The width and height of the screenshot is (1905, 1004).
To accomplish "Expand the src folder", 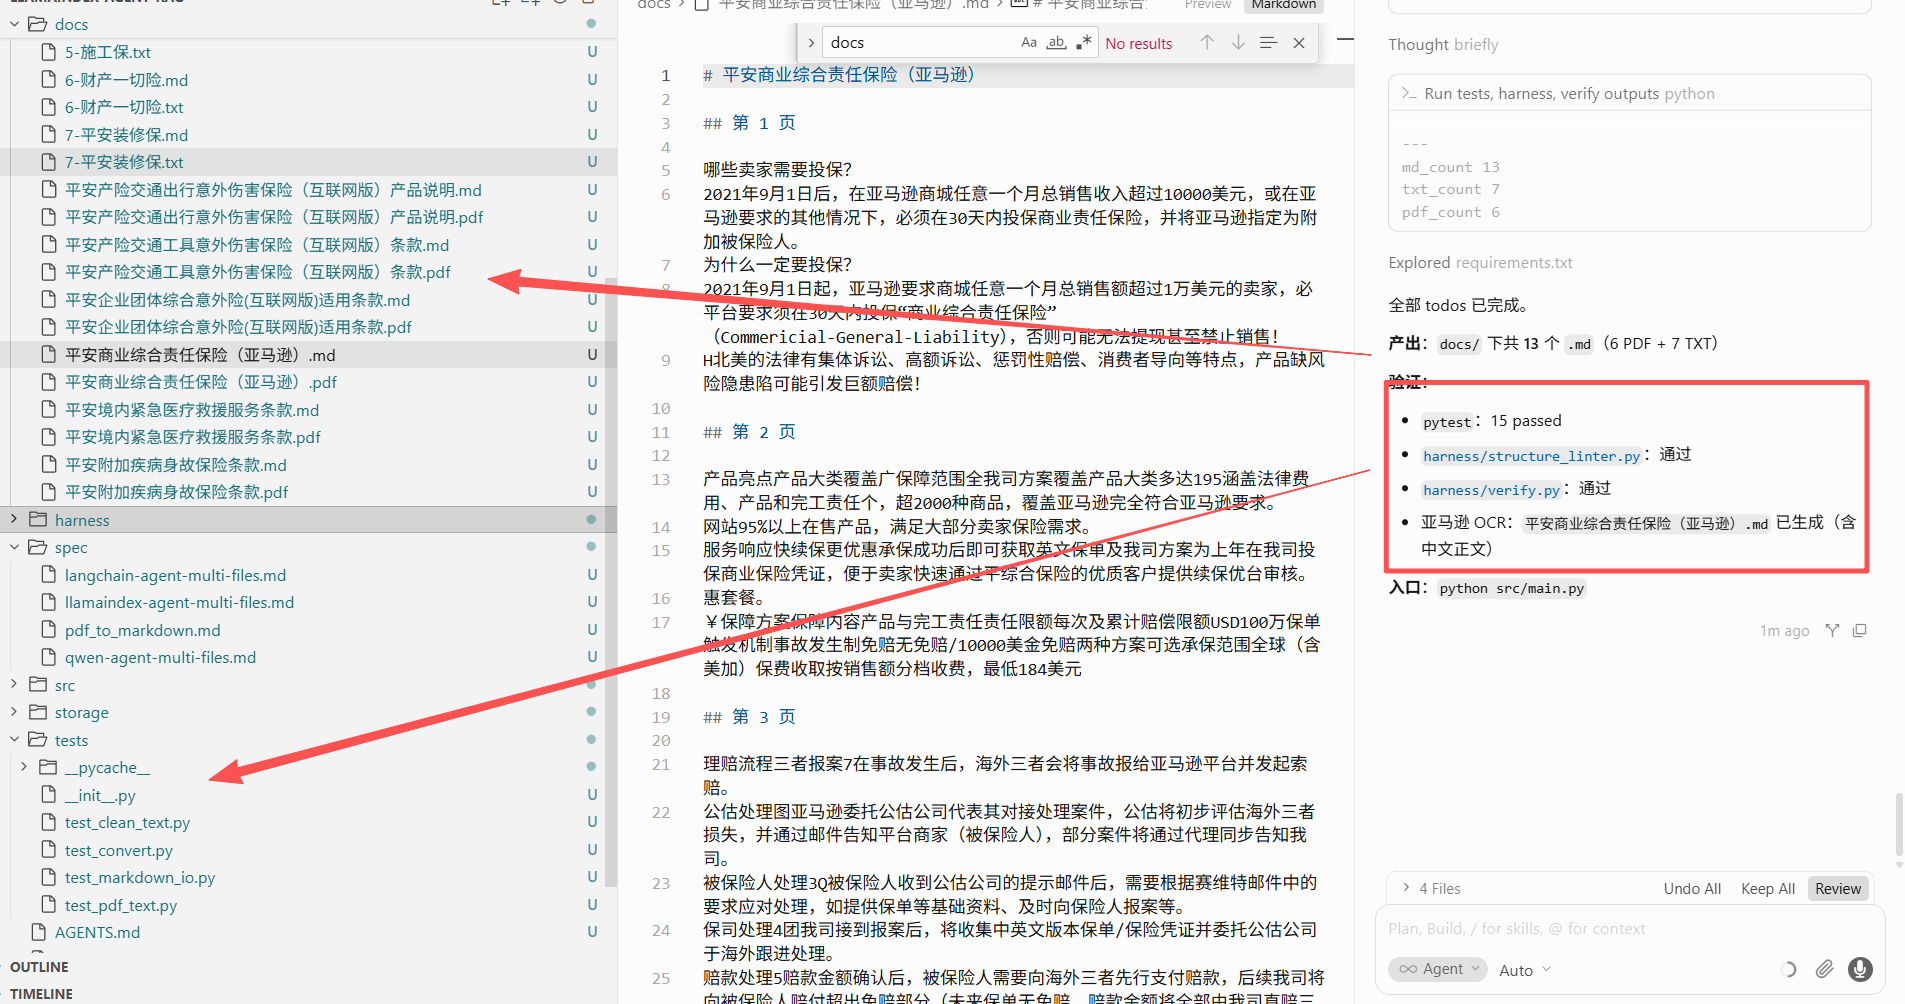I will tap(15, 685).
